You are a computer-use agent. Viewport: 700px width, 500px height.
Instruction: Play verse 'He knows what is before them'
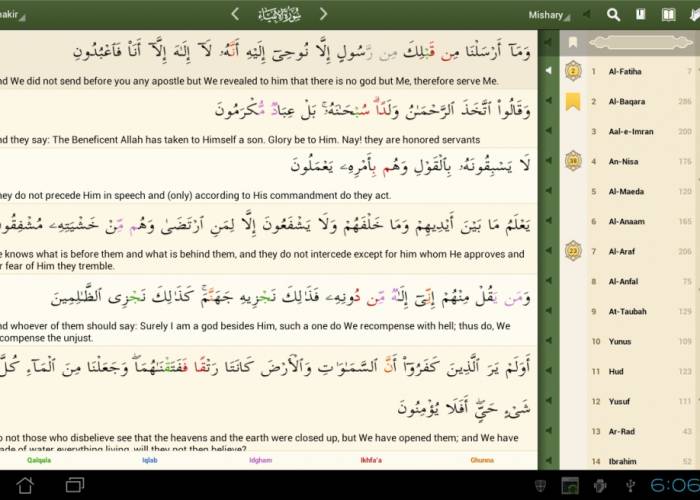549,221
